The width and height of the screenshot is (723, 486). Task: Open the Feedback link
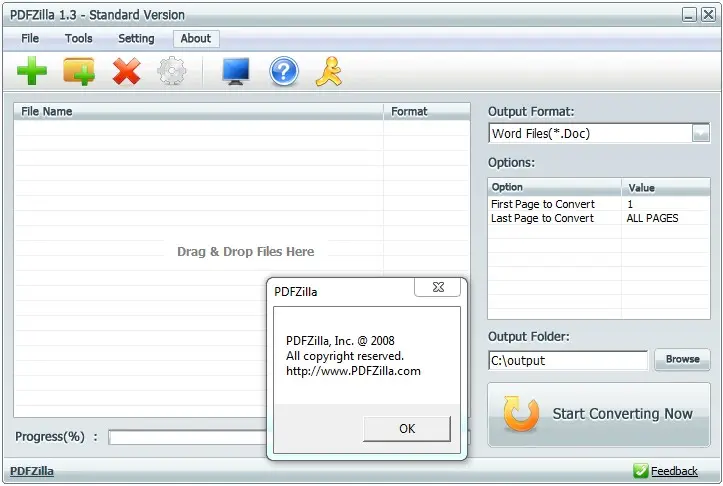pyautogui.click(x=674, y=471)
